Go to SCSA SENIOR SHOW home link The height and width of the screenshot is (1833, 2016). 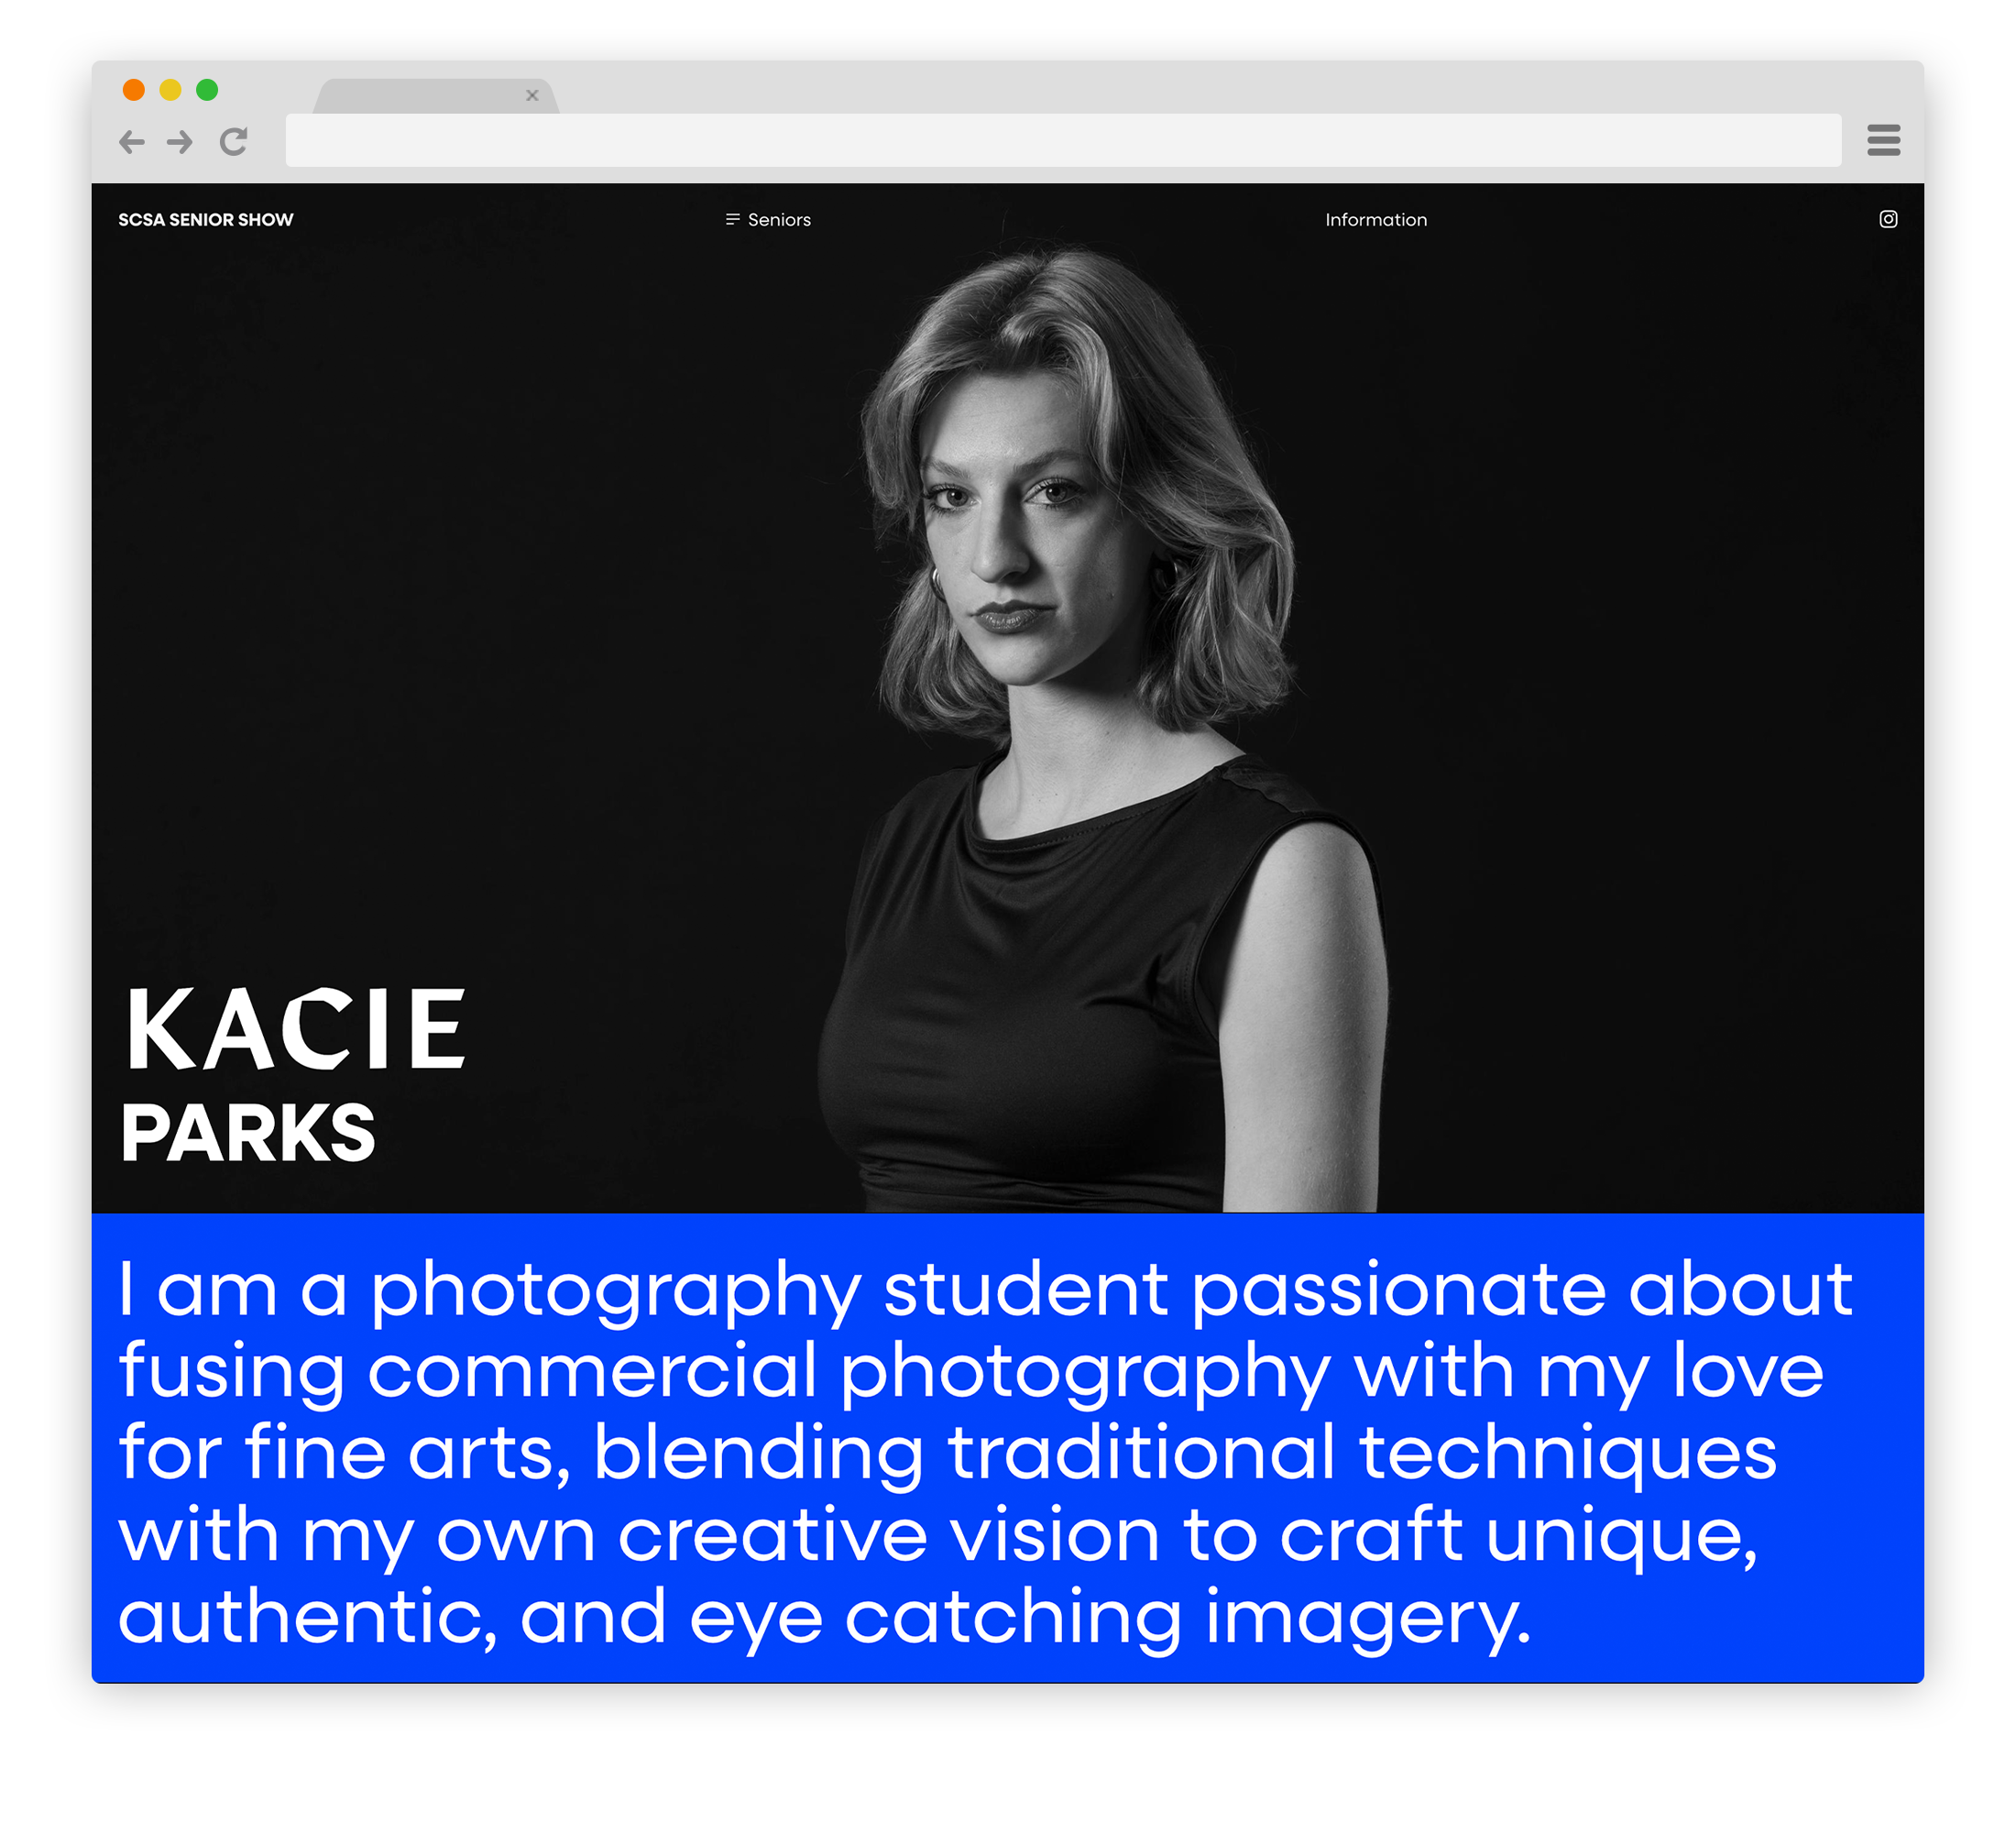pyautogui.click(x=206, y=219)
